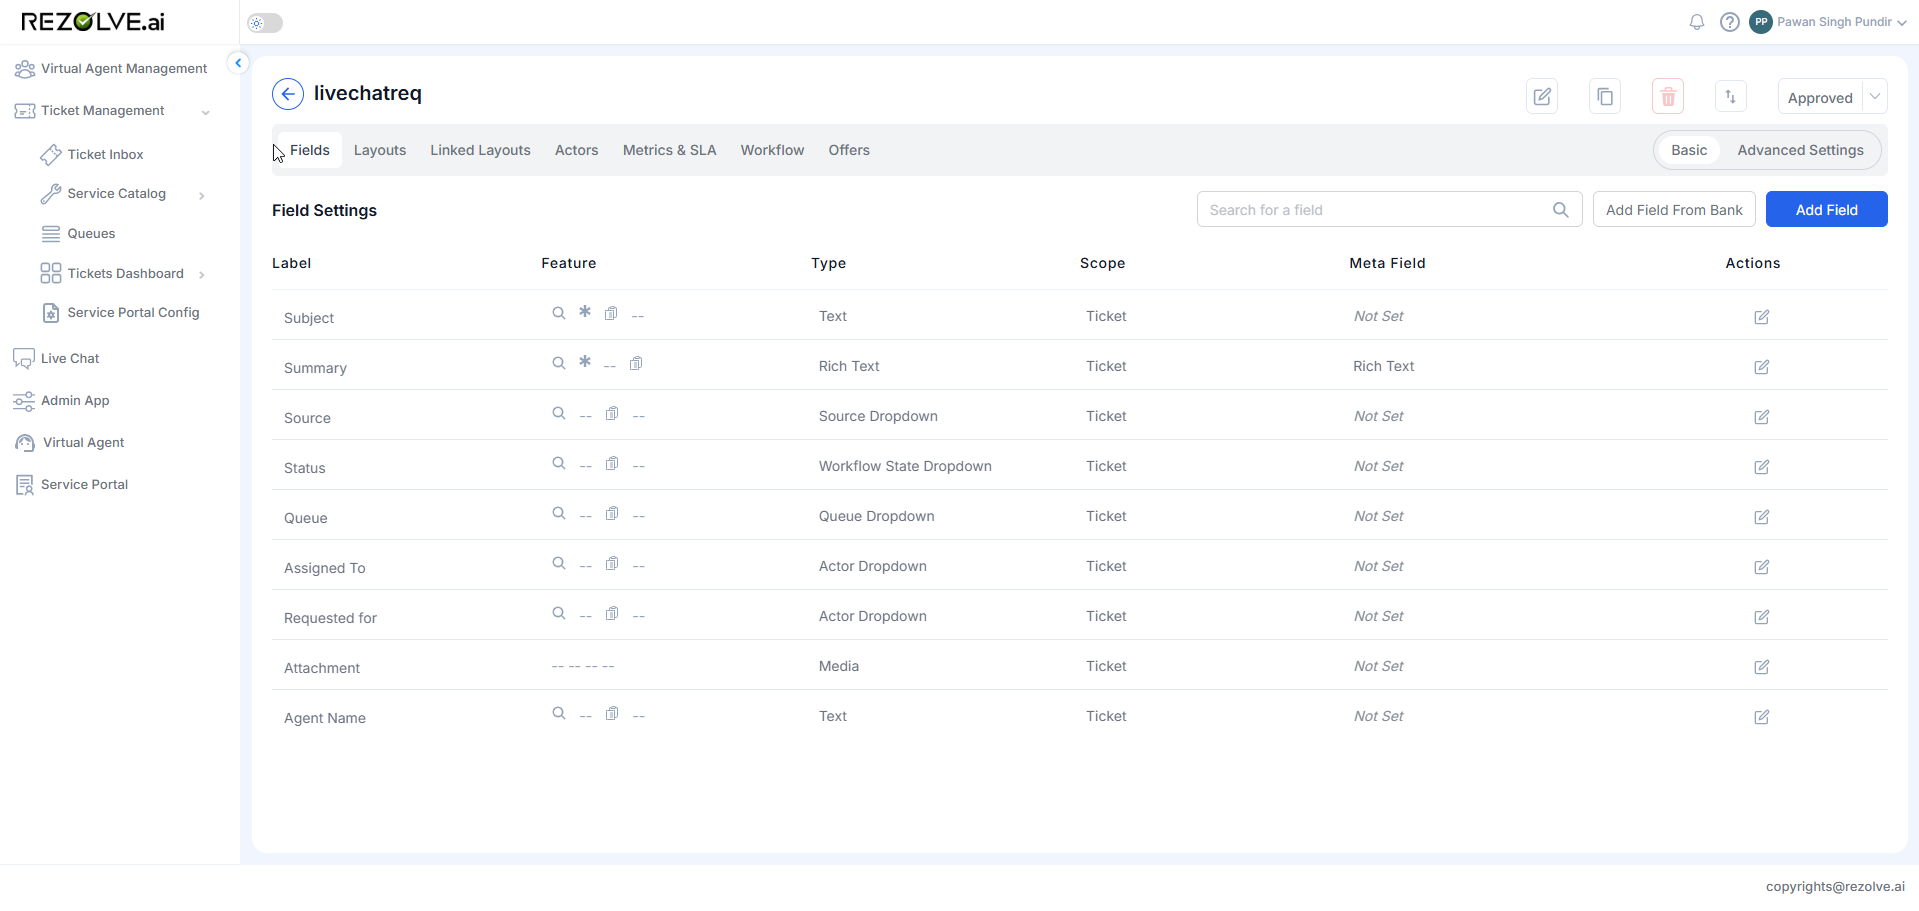Image resolution: width=1919 pixels, height=911 pixels.
Task: Open the Fields tab
Action: pyautogui.click(x=309, y=150)
